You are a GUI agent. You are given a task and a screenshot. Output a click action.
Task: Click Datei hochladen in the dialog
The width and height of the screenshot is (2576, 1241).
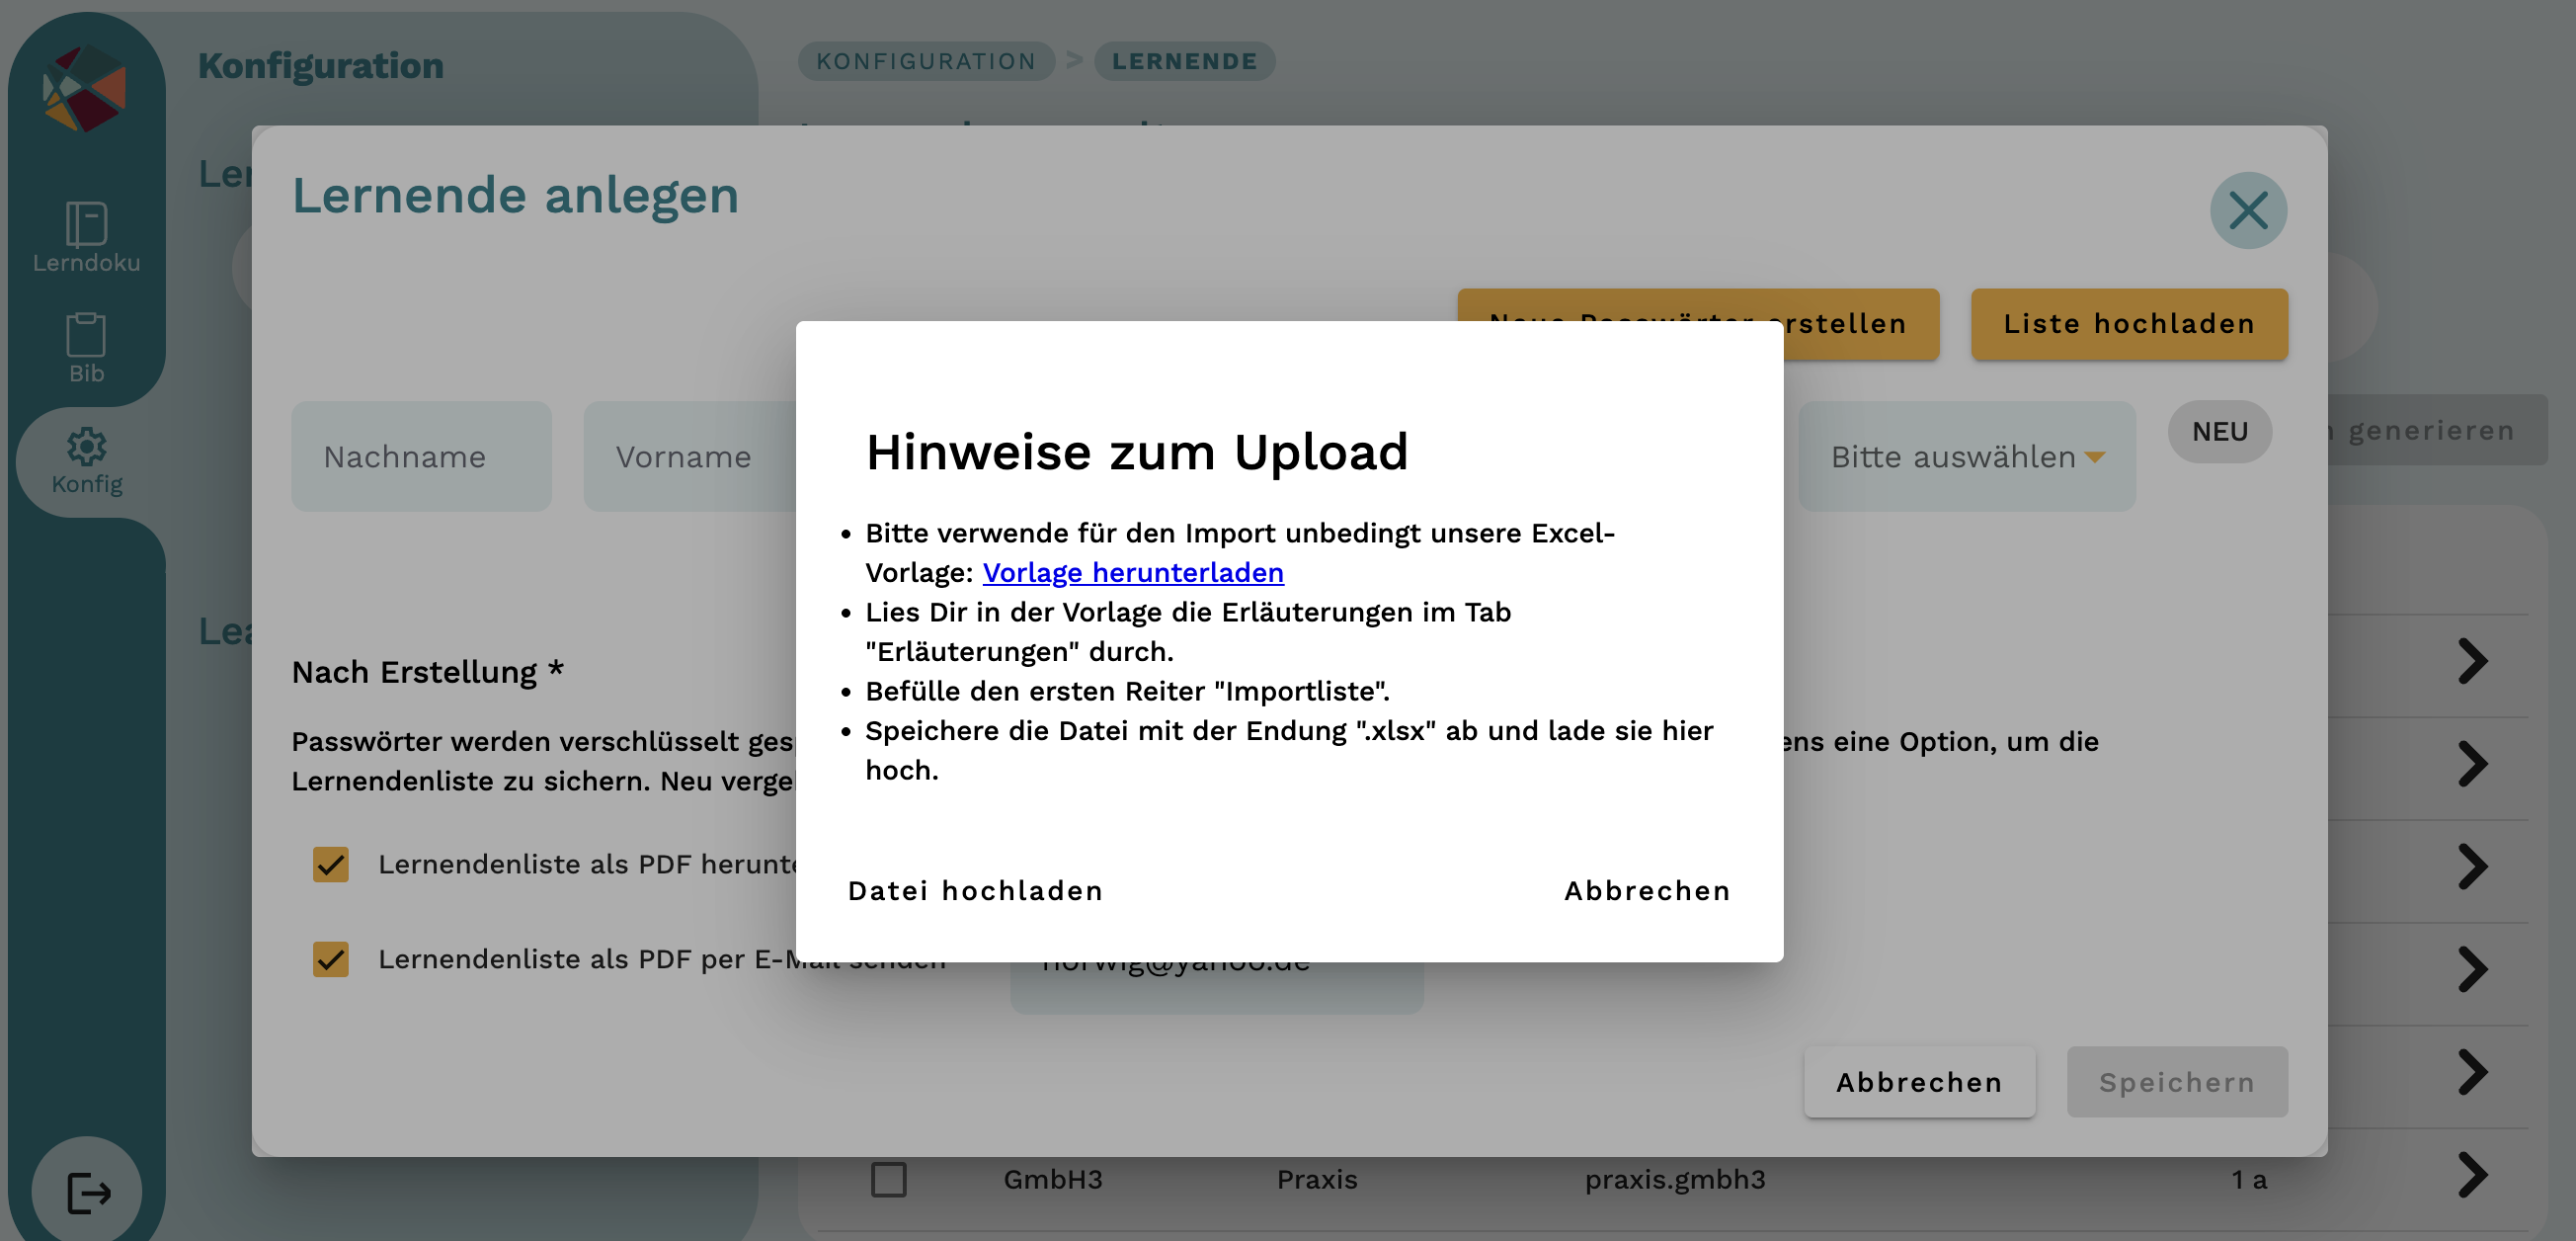click(x=975, y=890)
